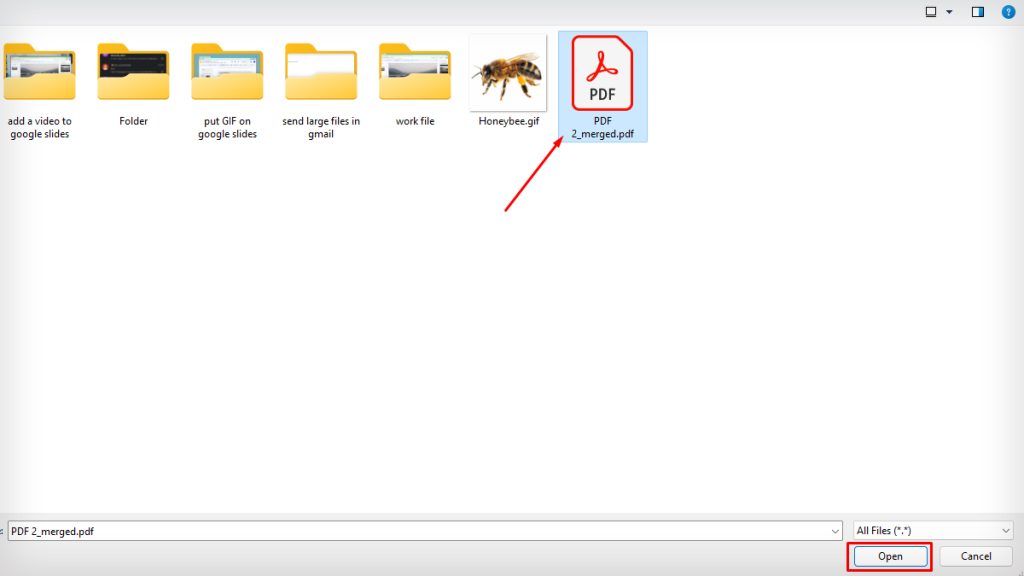1024x576 pixels.
Task: Click the Open button
Action: point(888,556)
